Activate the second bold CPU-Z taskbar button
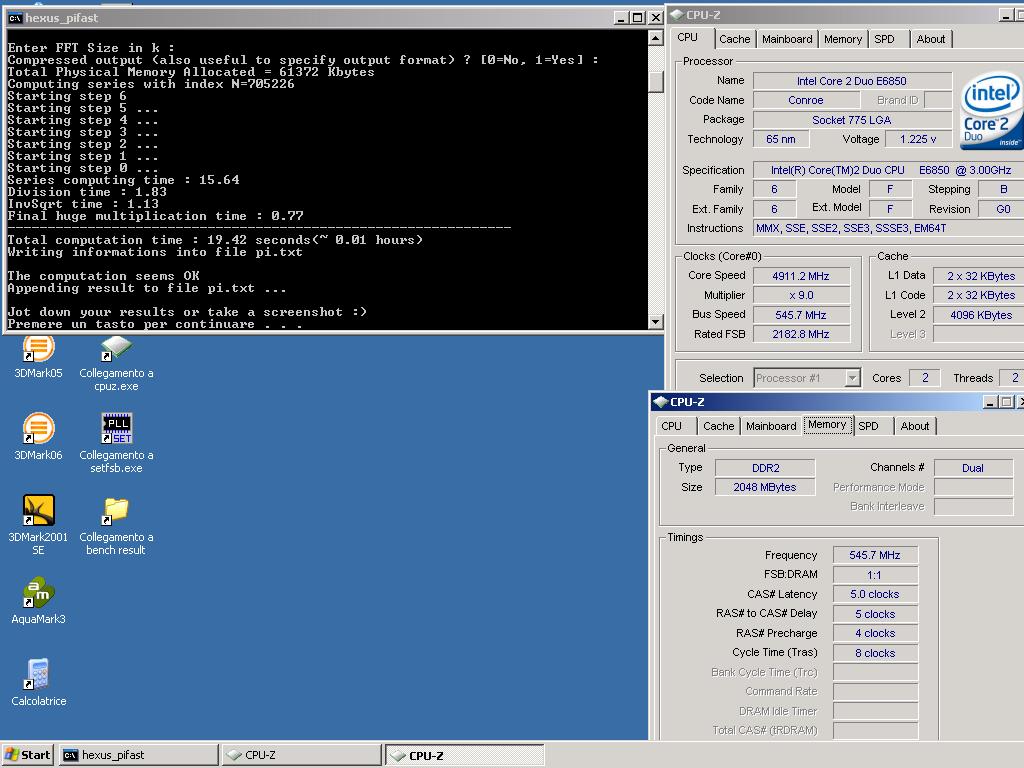 pos(464,755)
